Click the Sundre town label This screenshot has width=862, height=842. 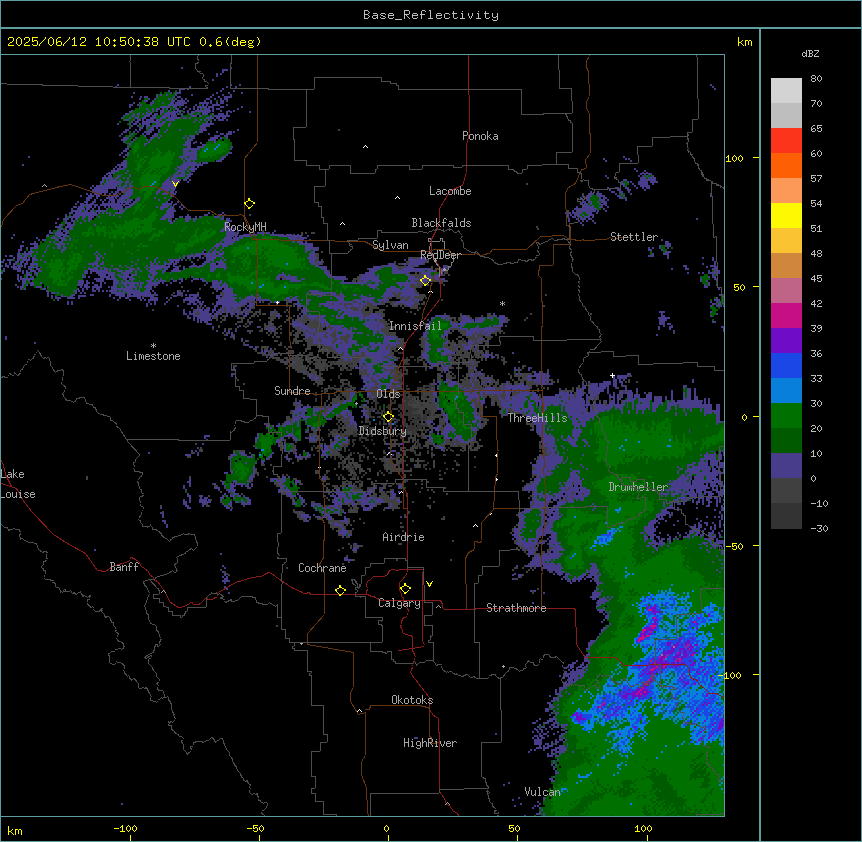tap(292, 391)
